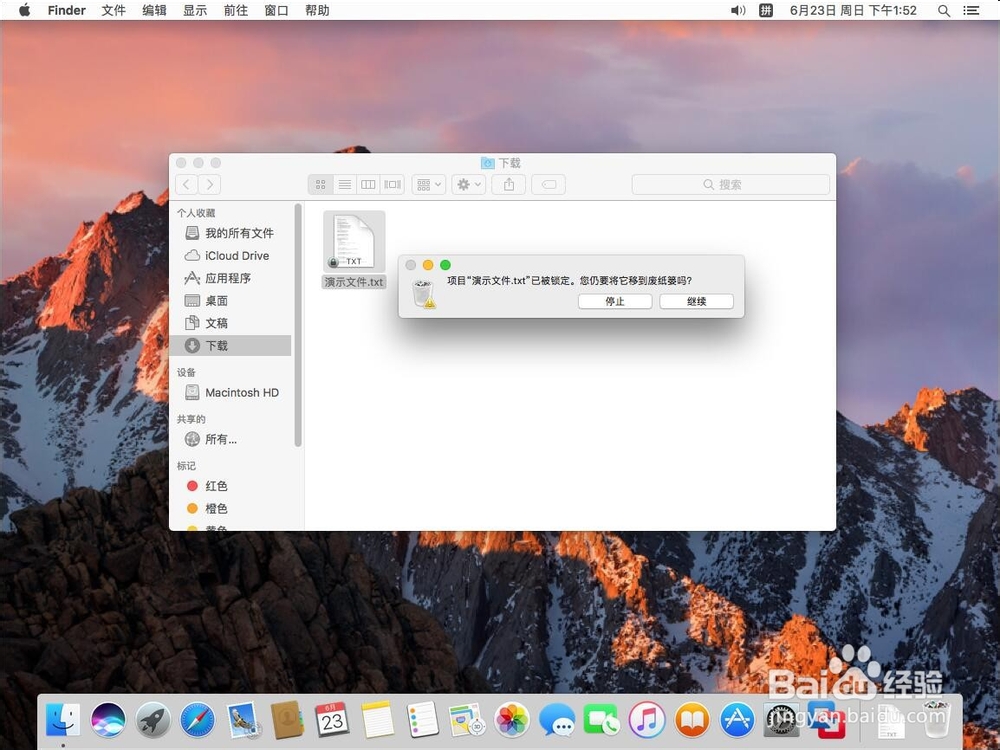Image resolution: width=1000 pixels, height=750 pixels.
Task: Open Spotlight search in menu bar
Action: [x=944, y=10]
